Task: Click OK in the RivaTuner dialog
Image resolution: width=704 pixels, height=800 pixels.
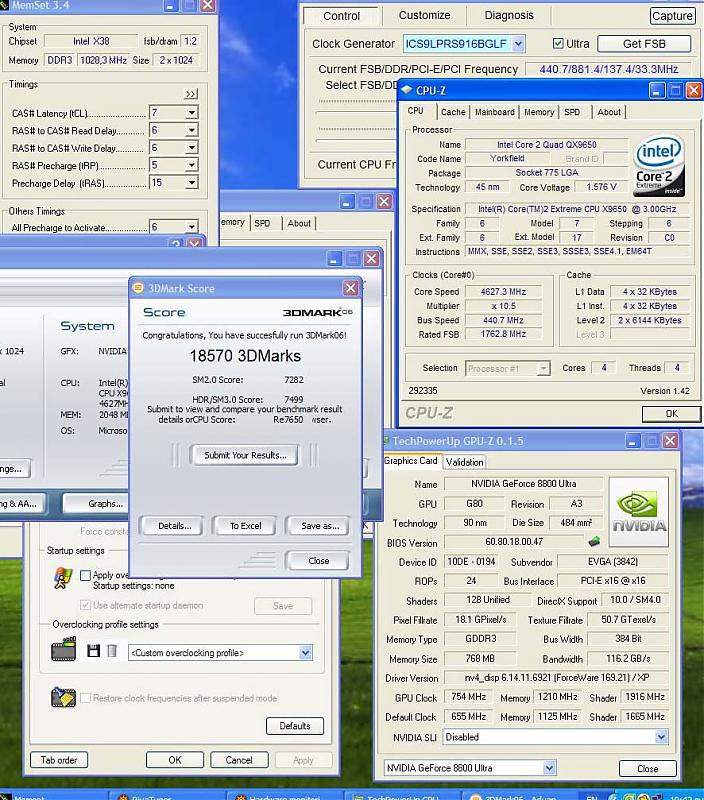Action: click(174, 760)
